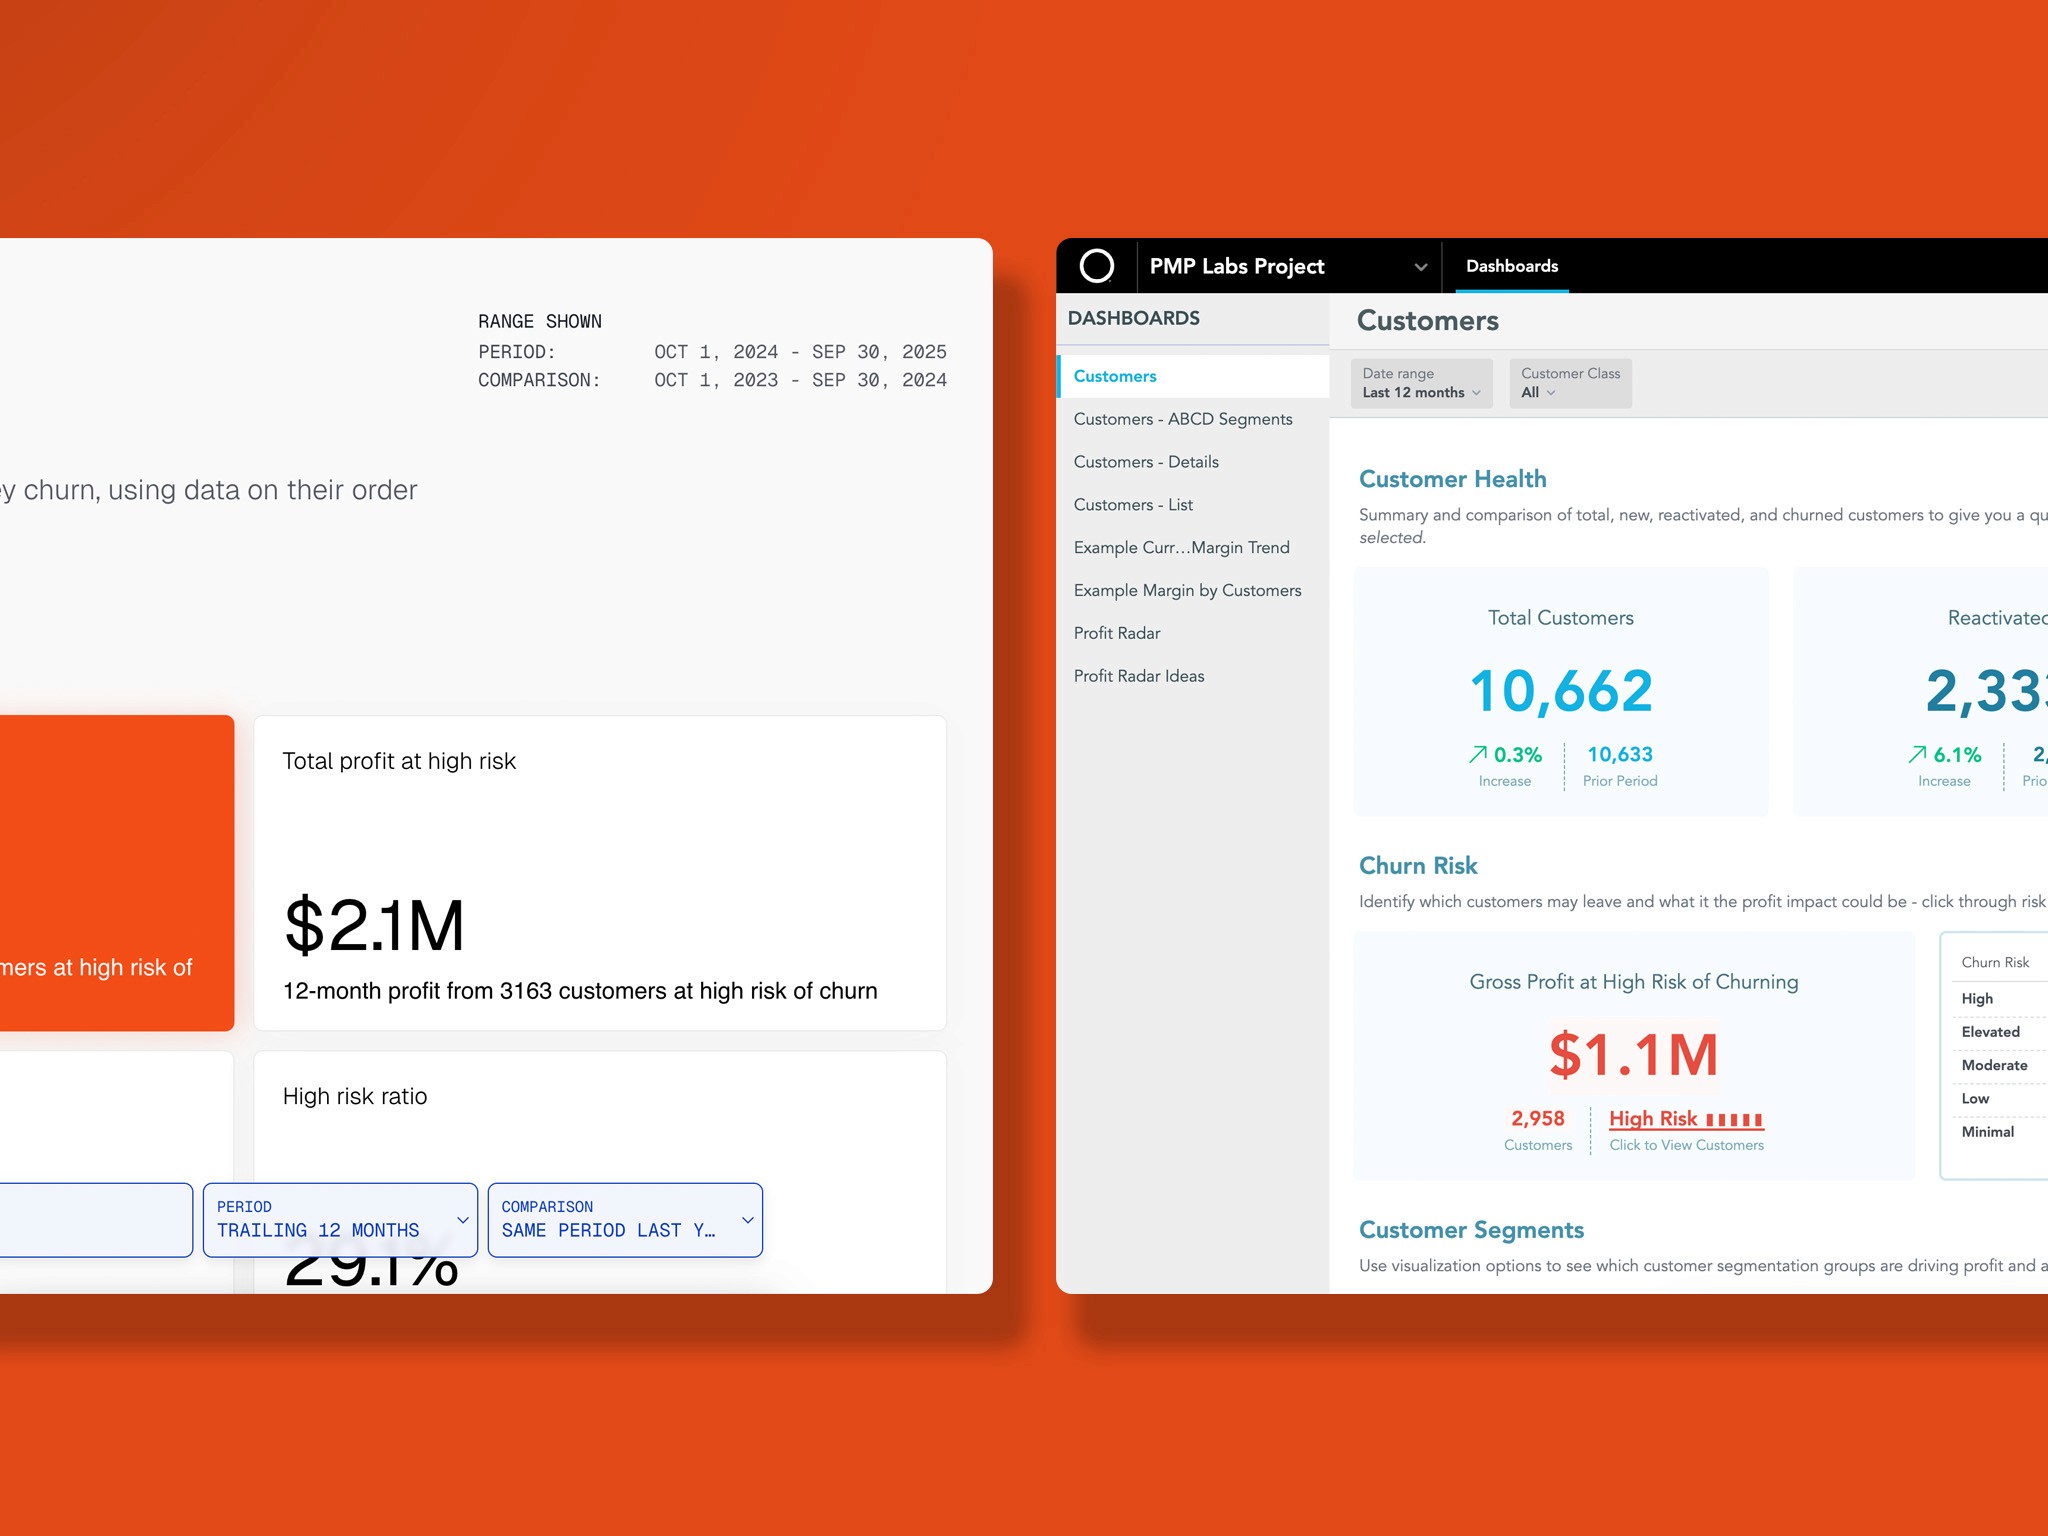2048x1536 pixels.
Task: Expand the PMP Labs Project dropdown
Action: pos(1419,267)
